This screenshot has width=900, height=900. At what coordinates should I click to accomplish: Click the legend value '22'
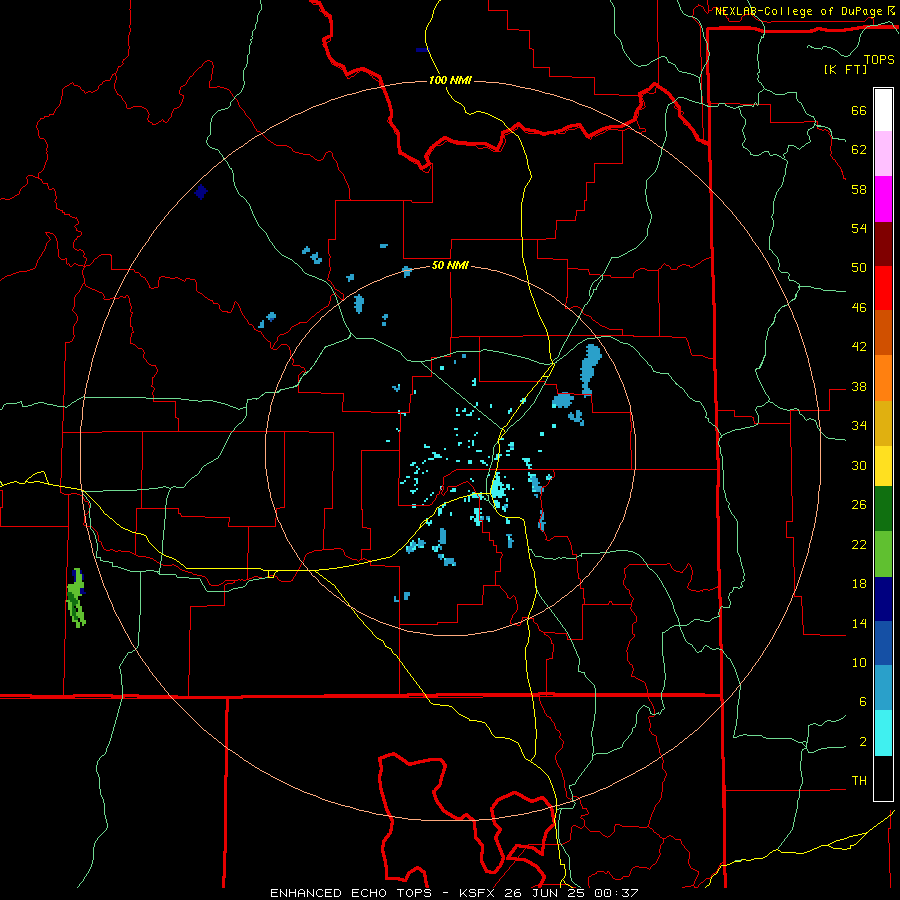coord(859,544)
